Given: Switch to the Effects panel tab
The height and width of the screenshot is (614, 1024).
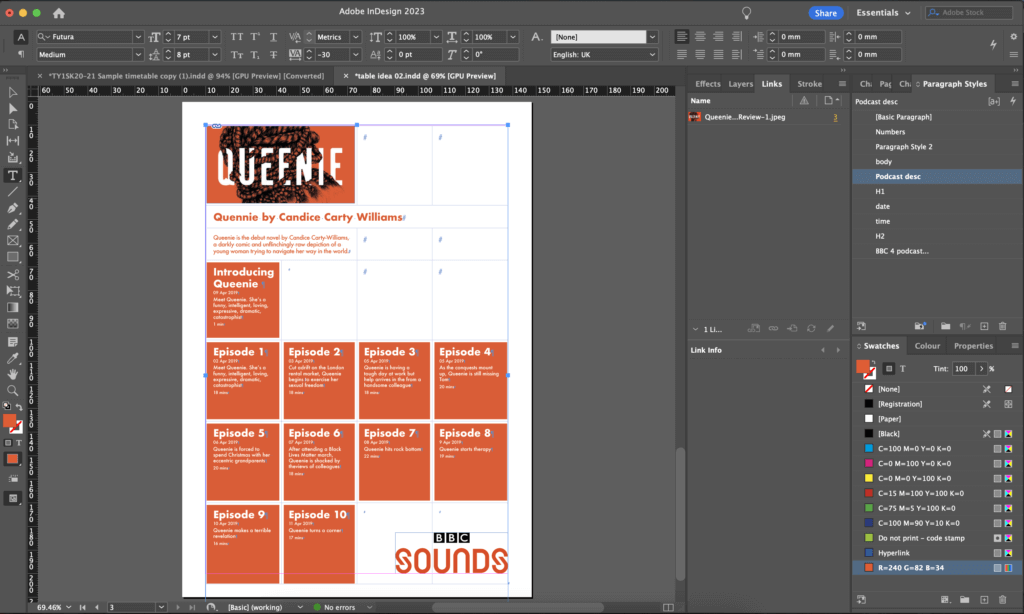Looking at the screenshot, I should coord(707,84).
